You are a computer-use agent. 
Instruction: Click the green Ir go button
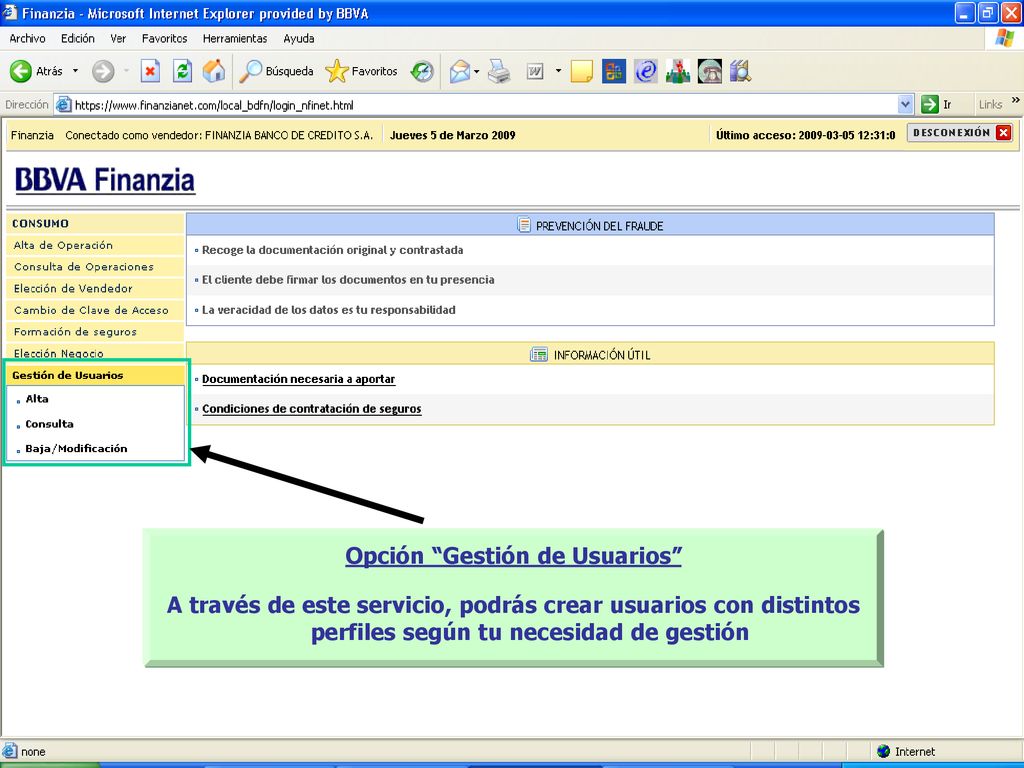coord(936,104)
